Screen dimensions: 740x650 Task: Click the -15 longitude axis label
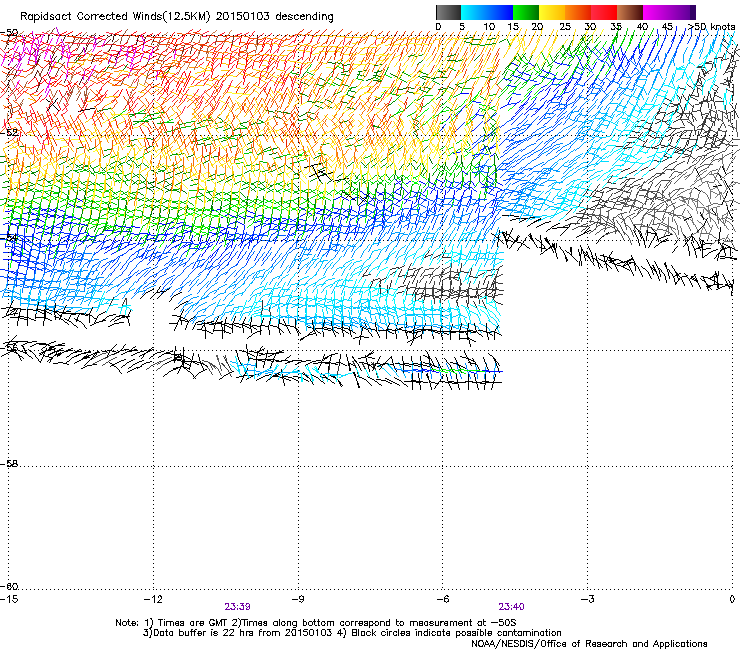9,599
